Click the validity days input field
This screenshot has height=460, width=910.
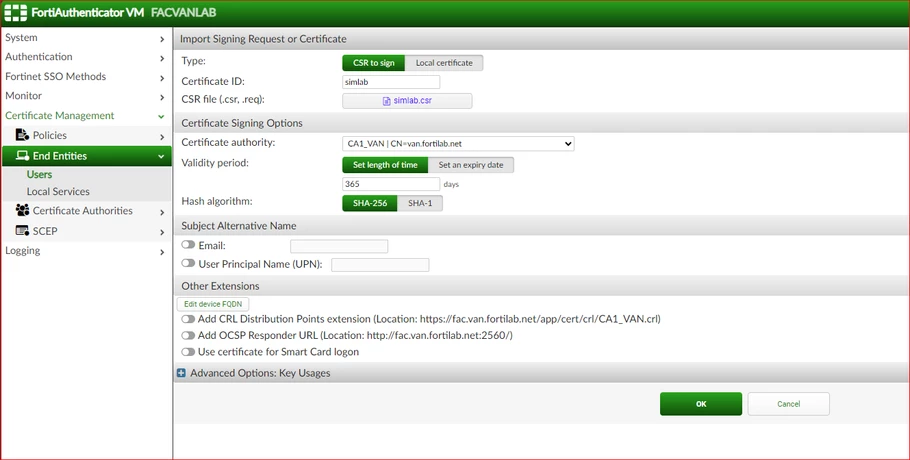[x=391, y=184]
